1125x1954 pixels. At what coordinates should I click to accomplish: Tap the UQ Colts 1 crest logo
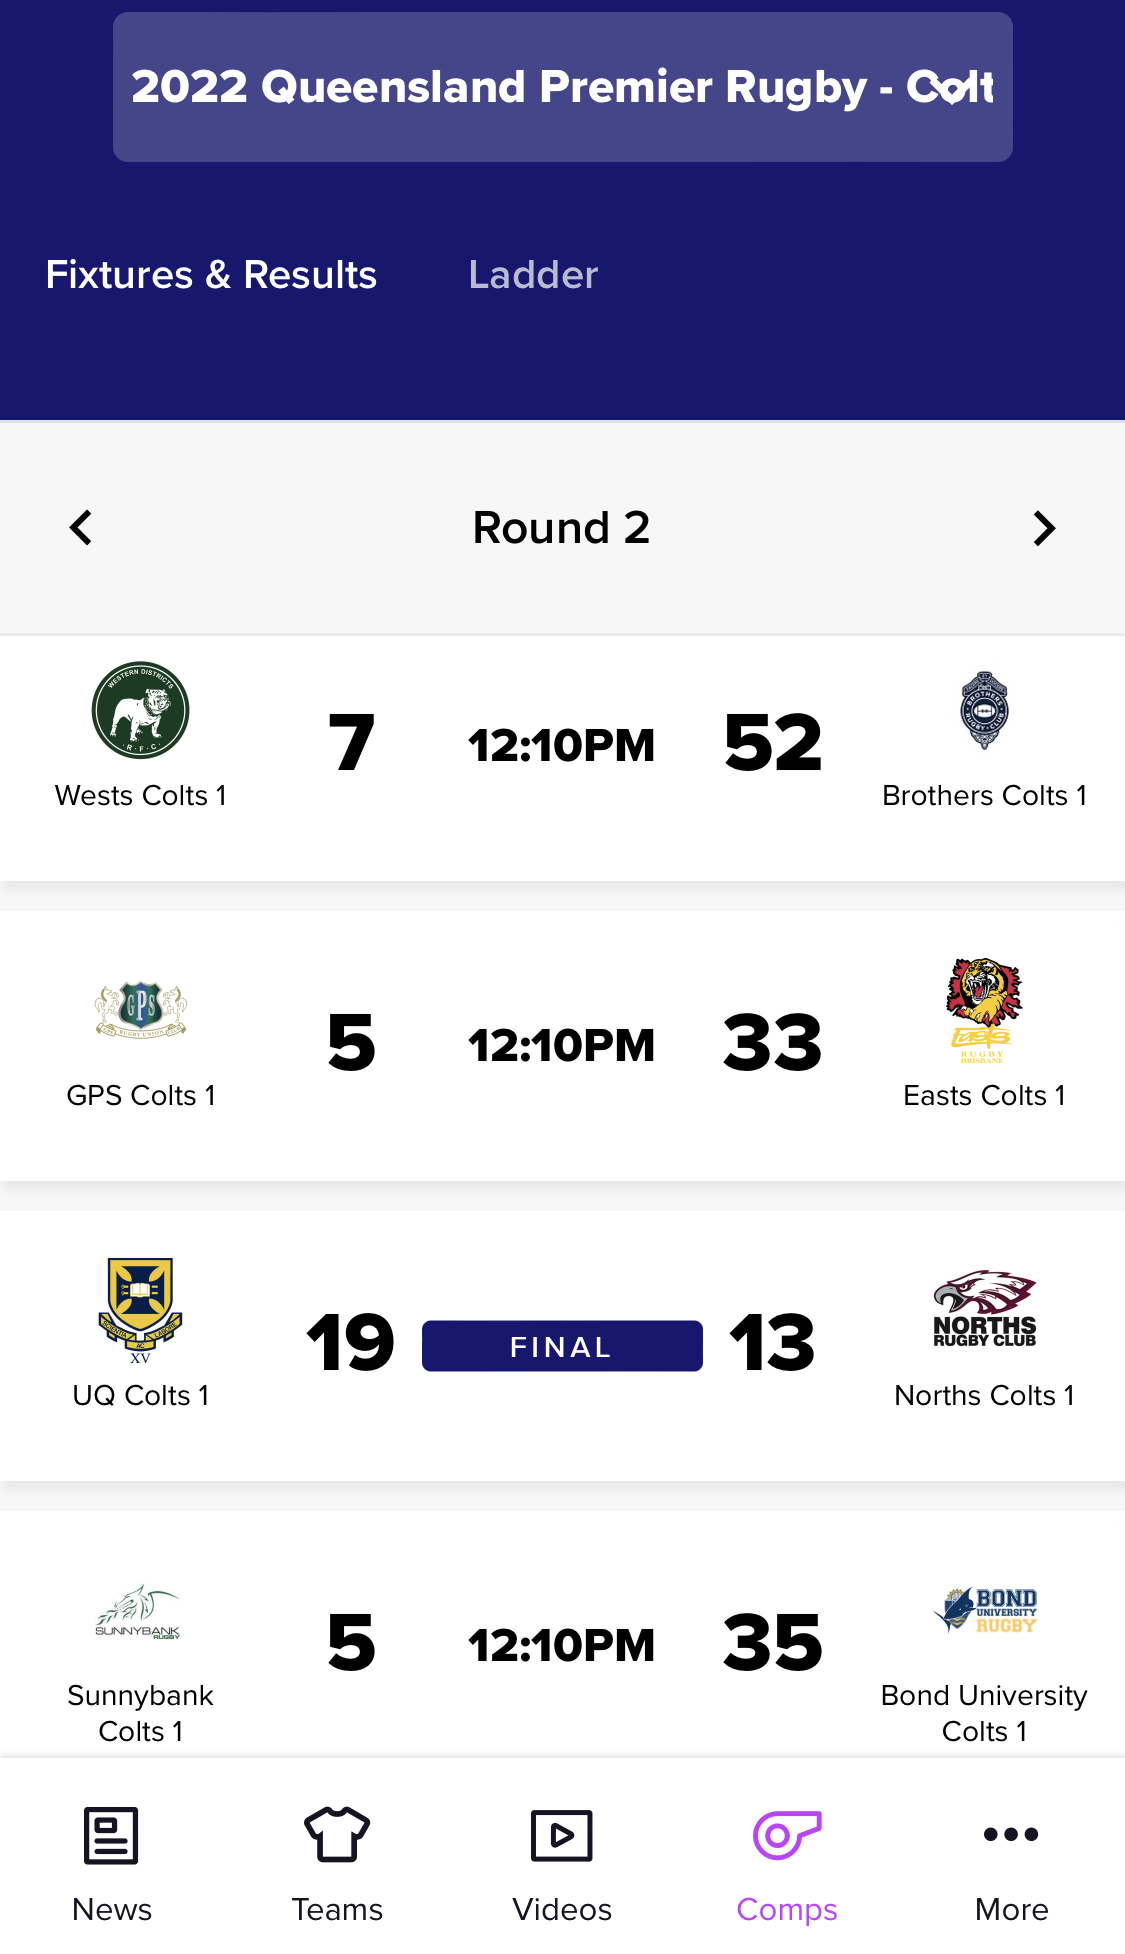pos(141,1310)
